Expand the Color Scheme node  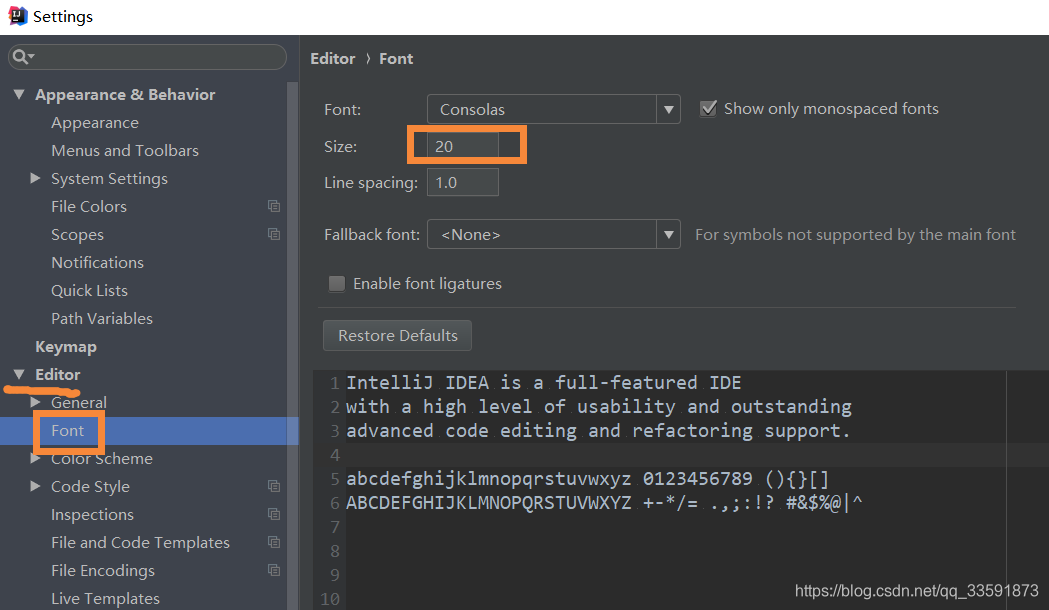click(35, 458)
